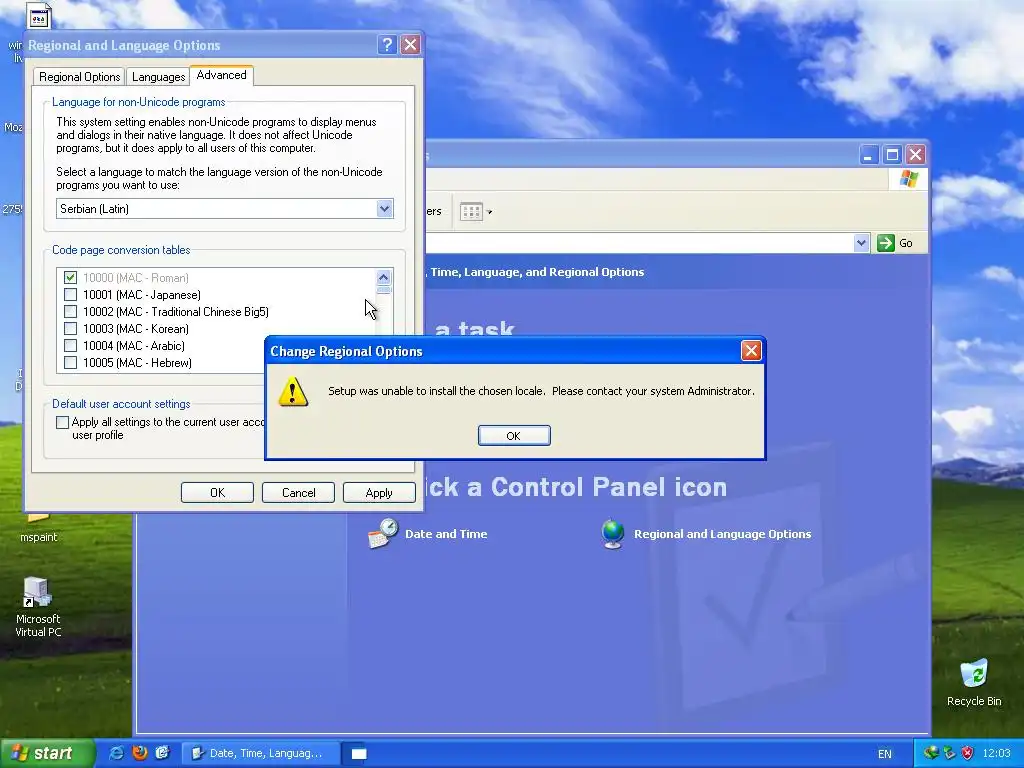This screenshot has width=1024, height=768.
Task: Close the Change Regional Options error dialog
Action: pos(751,351)
